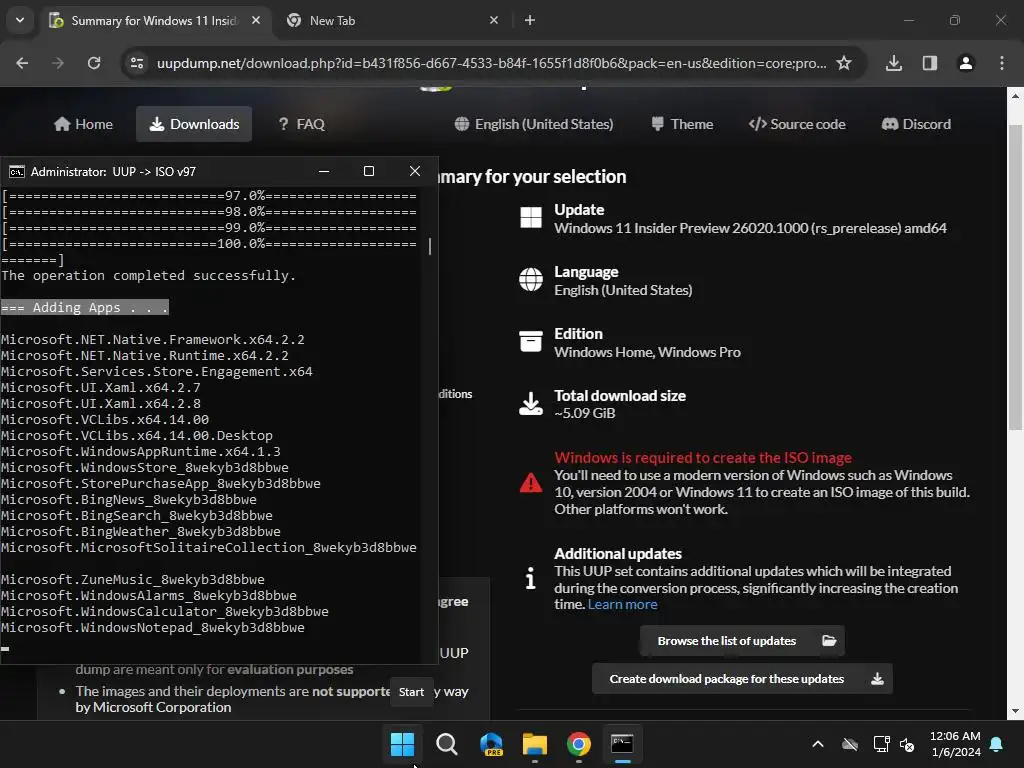Viewport: 1024px width, 768px height.
Task: Switch to Command Prompt on taskbar
Action: coord(622,744)
